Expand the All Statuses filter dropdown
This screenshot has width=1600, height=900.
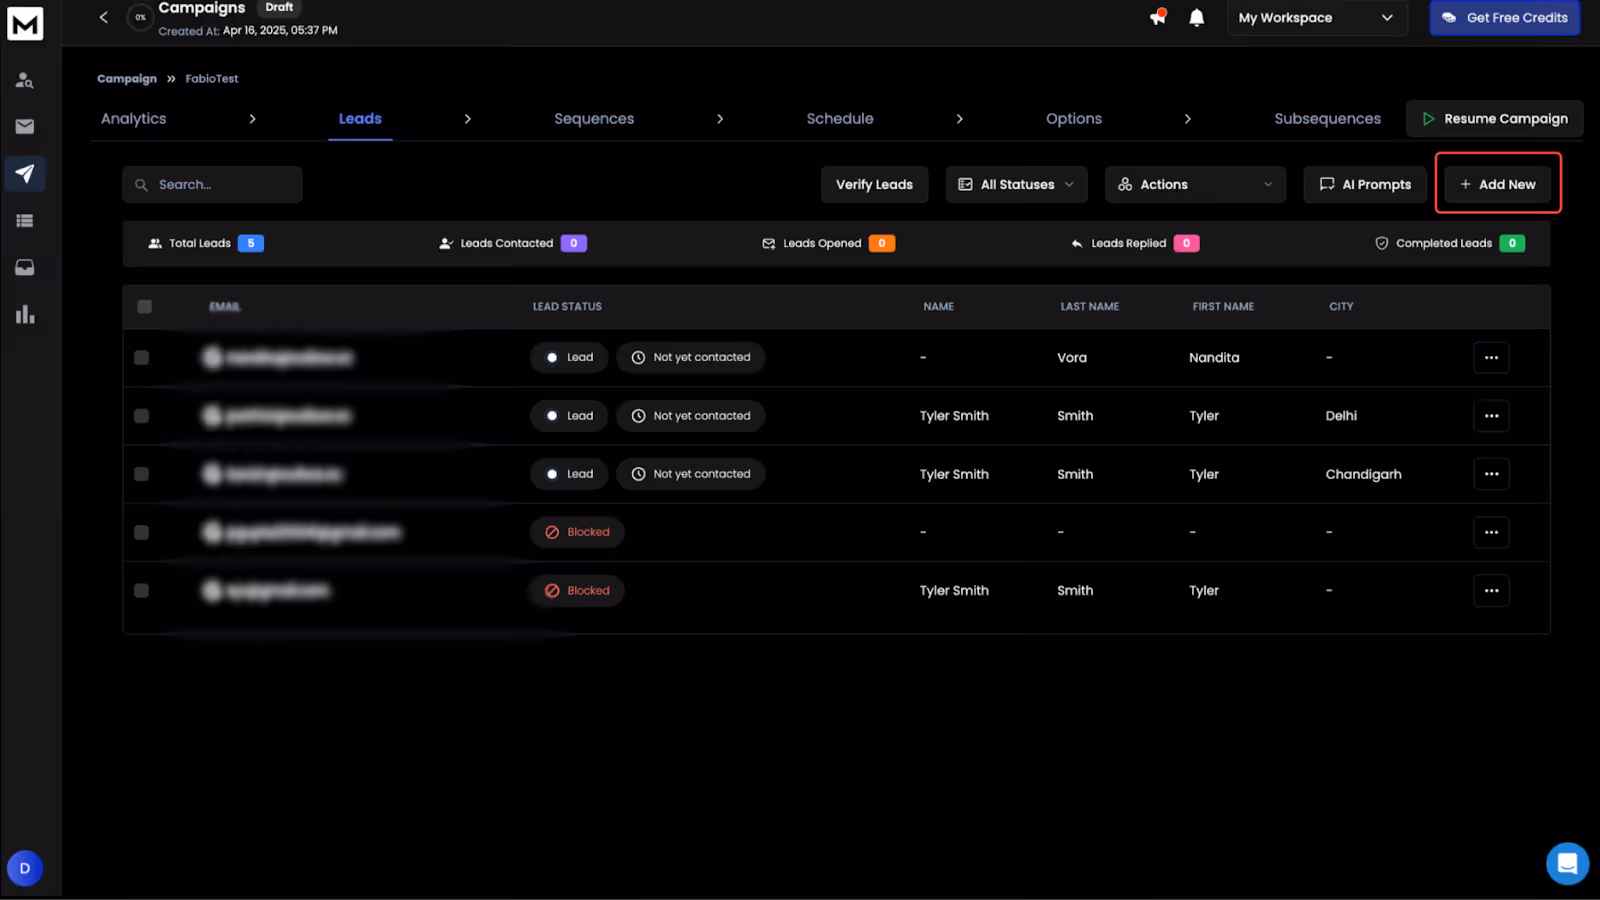coord(1016,184)
